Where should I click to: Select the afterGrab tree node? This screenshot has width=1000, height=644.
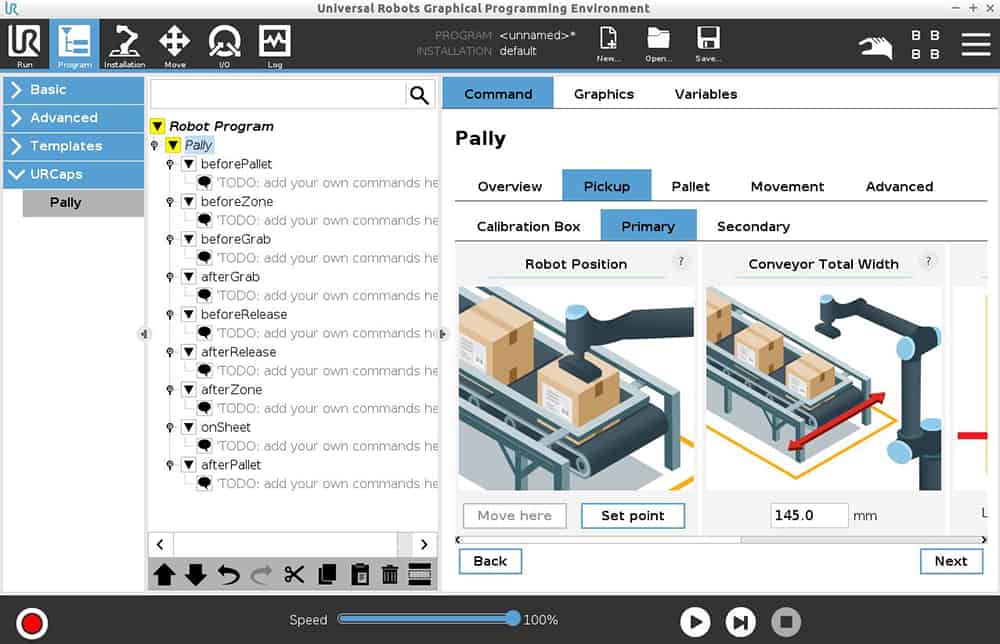coord(230,277)
